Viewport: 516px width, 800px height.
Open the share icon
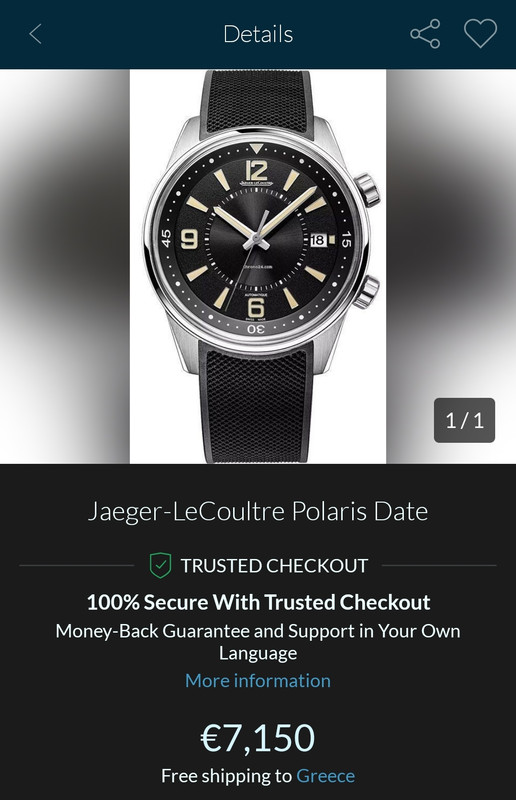pyautogui.click(x=425, y=34)
